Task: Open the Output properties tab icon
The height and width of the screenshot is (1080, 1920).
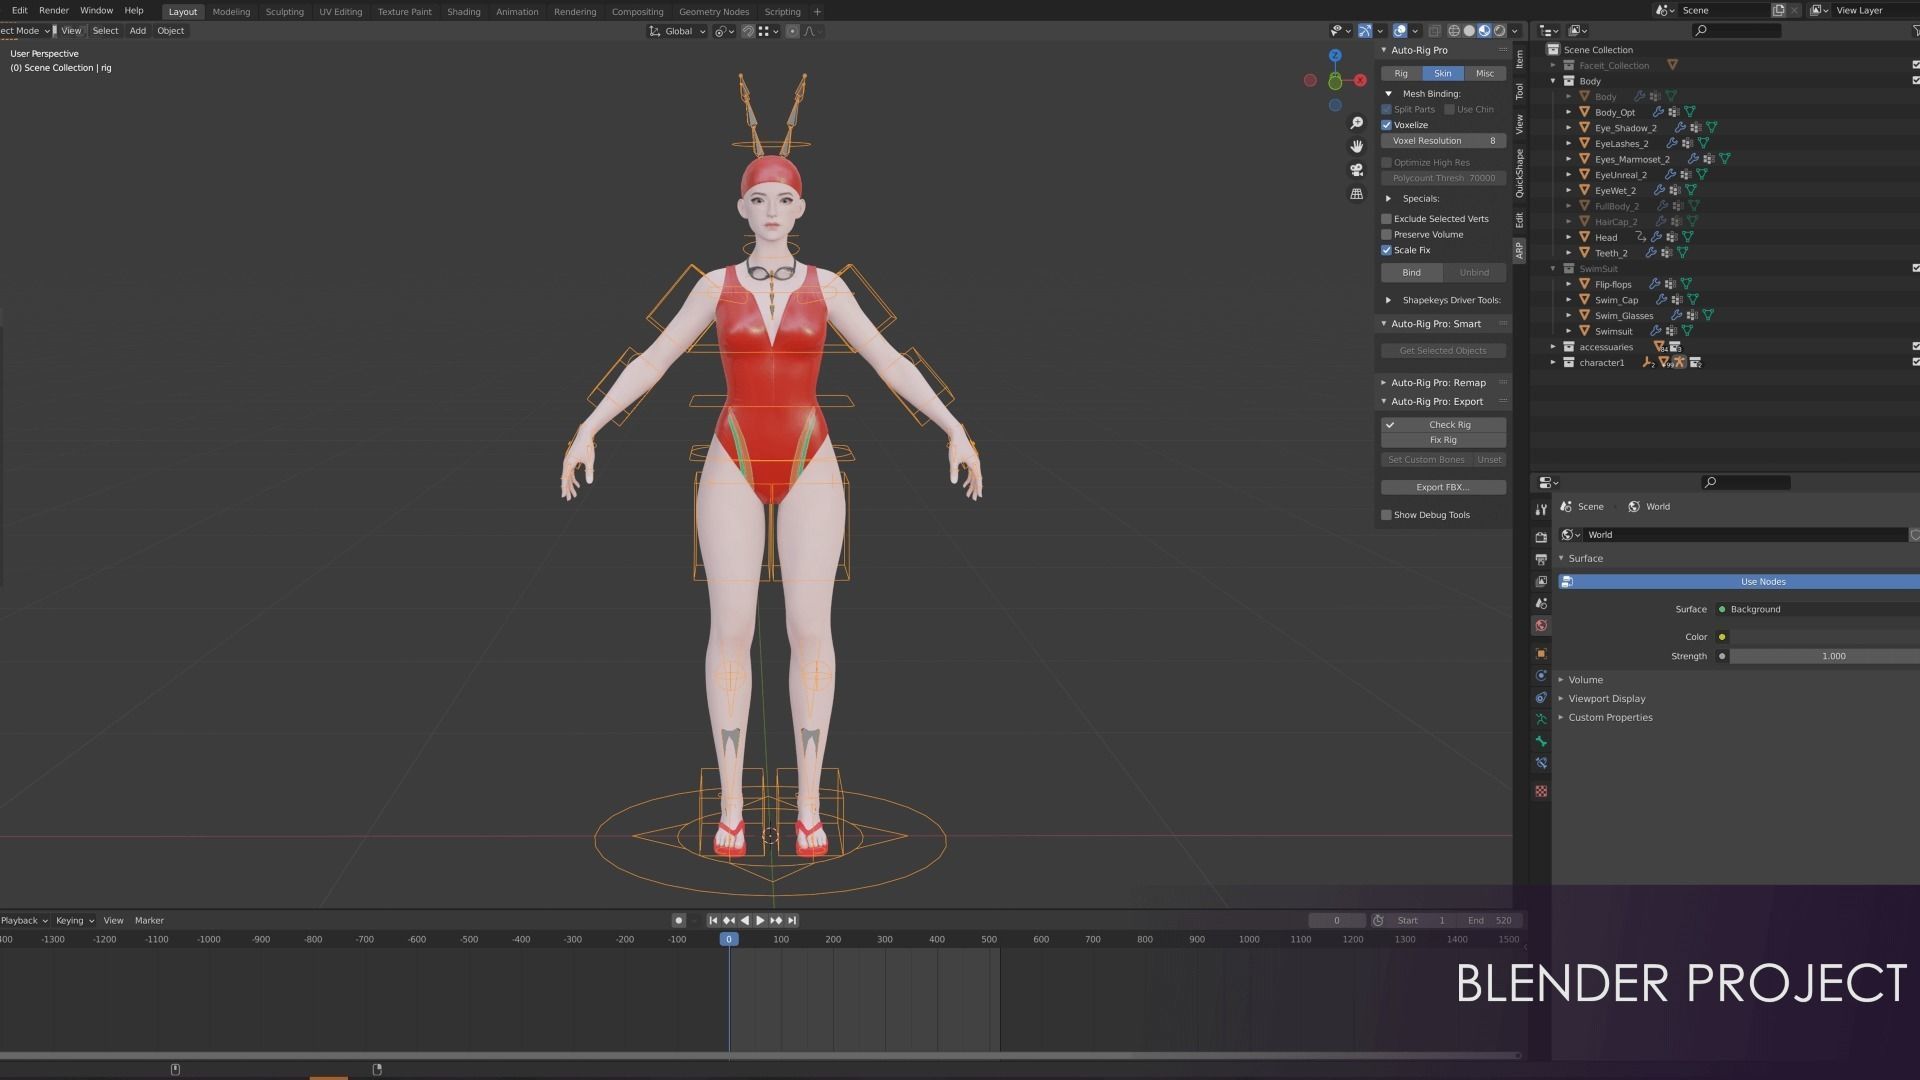Action: (1541, 559)
